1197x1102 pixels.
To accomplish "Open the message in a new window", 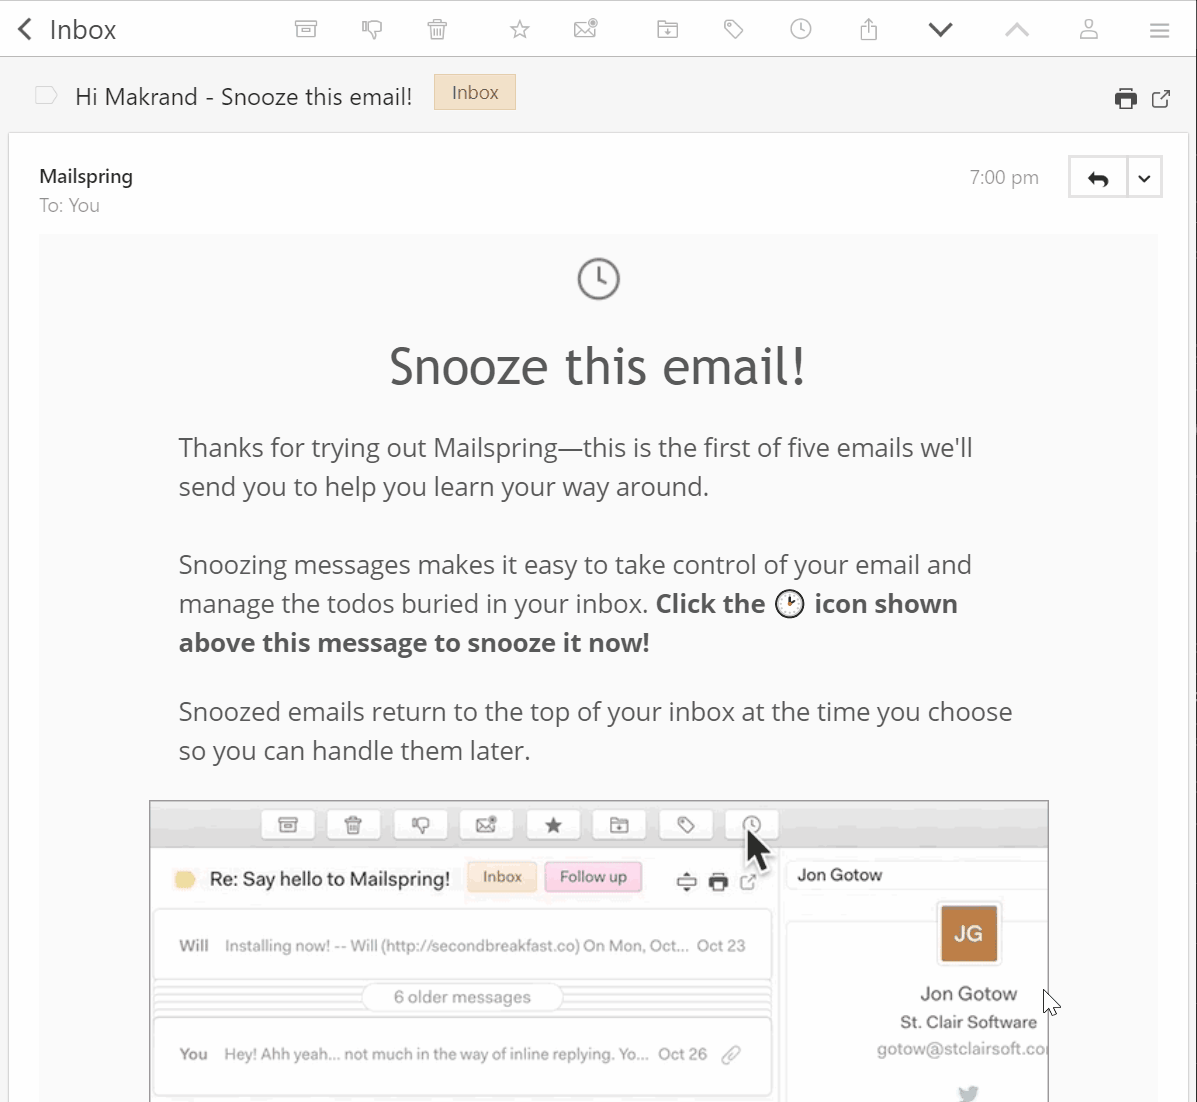I will (1161, 98).
